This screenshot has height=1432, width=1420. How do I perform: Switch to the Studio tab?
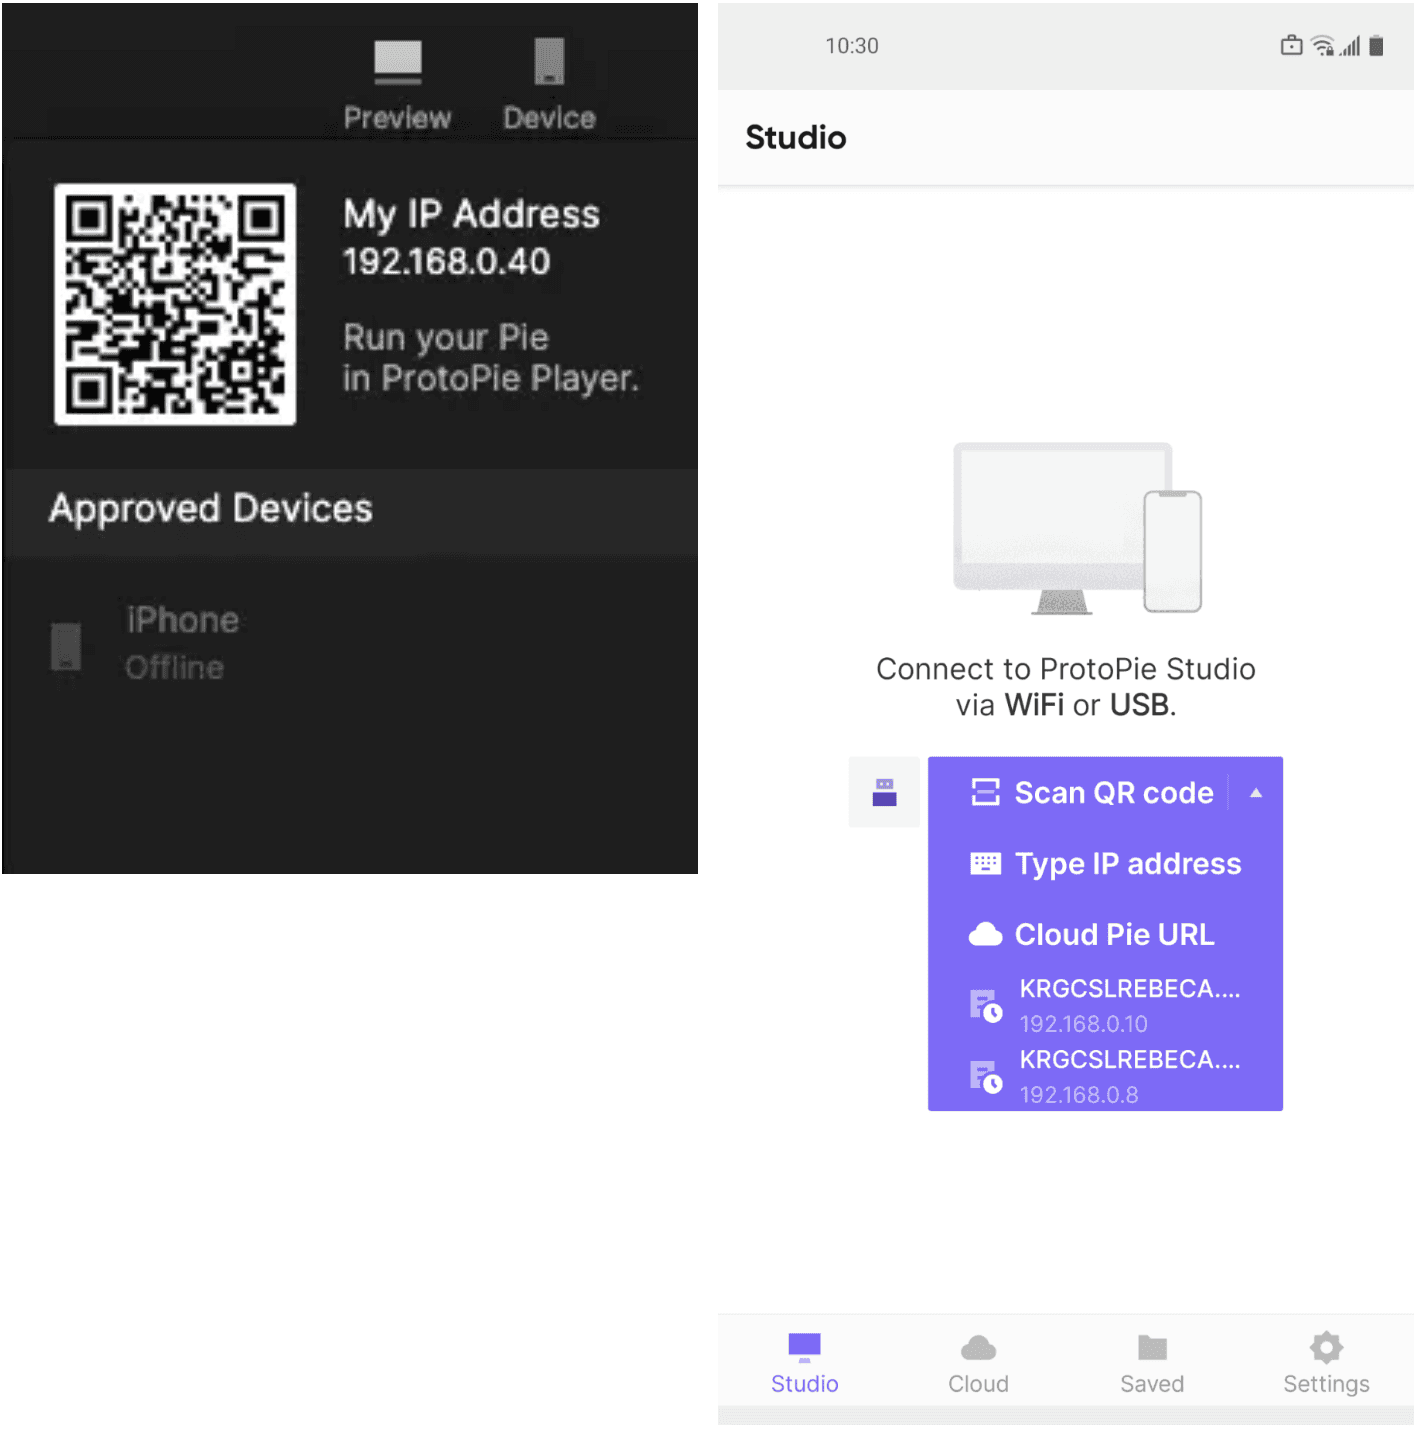[x=804, y=1363]
